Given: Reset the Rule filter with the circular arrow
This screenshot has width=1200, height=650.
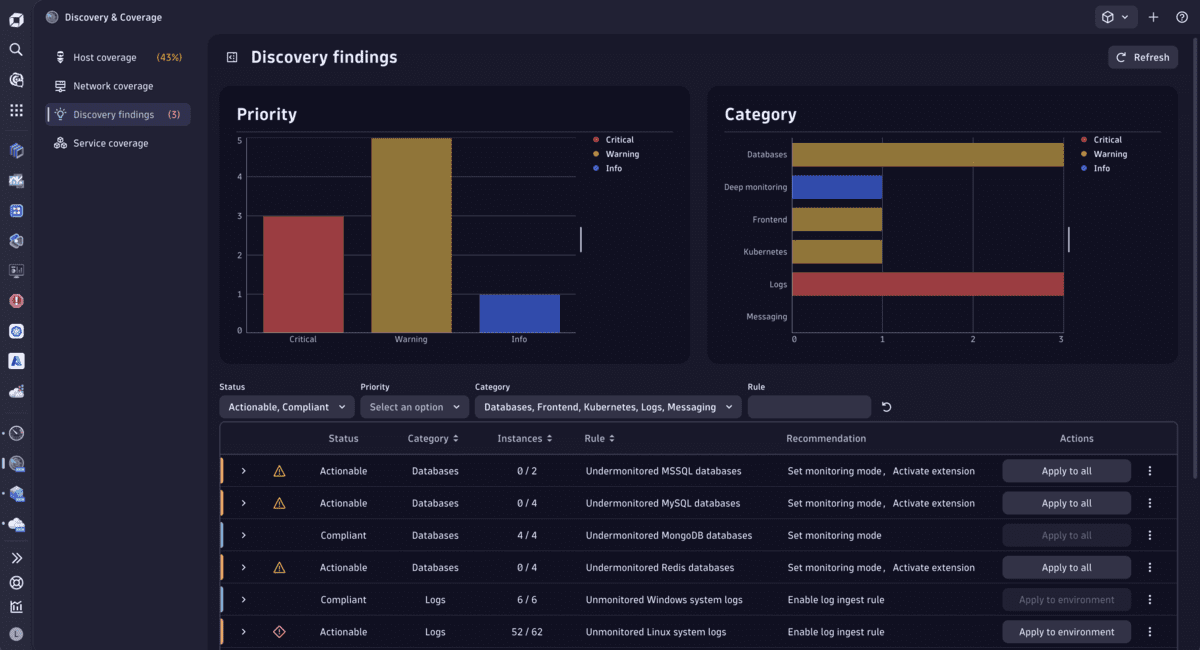Looking at the screenshot, I should click(x=888, y=407).
